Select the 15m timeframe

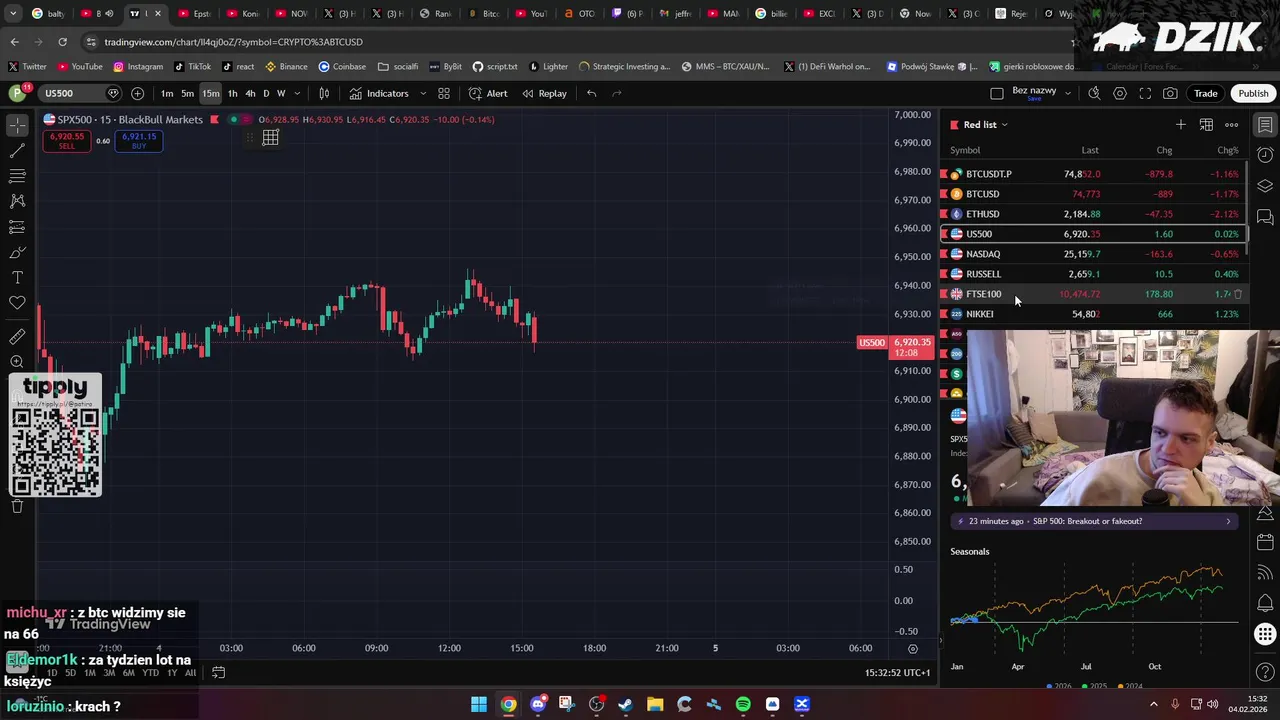211,93
